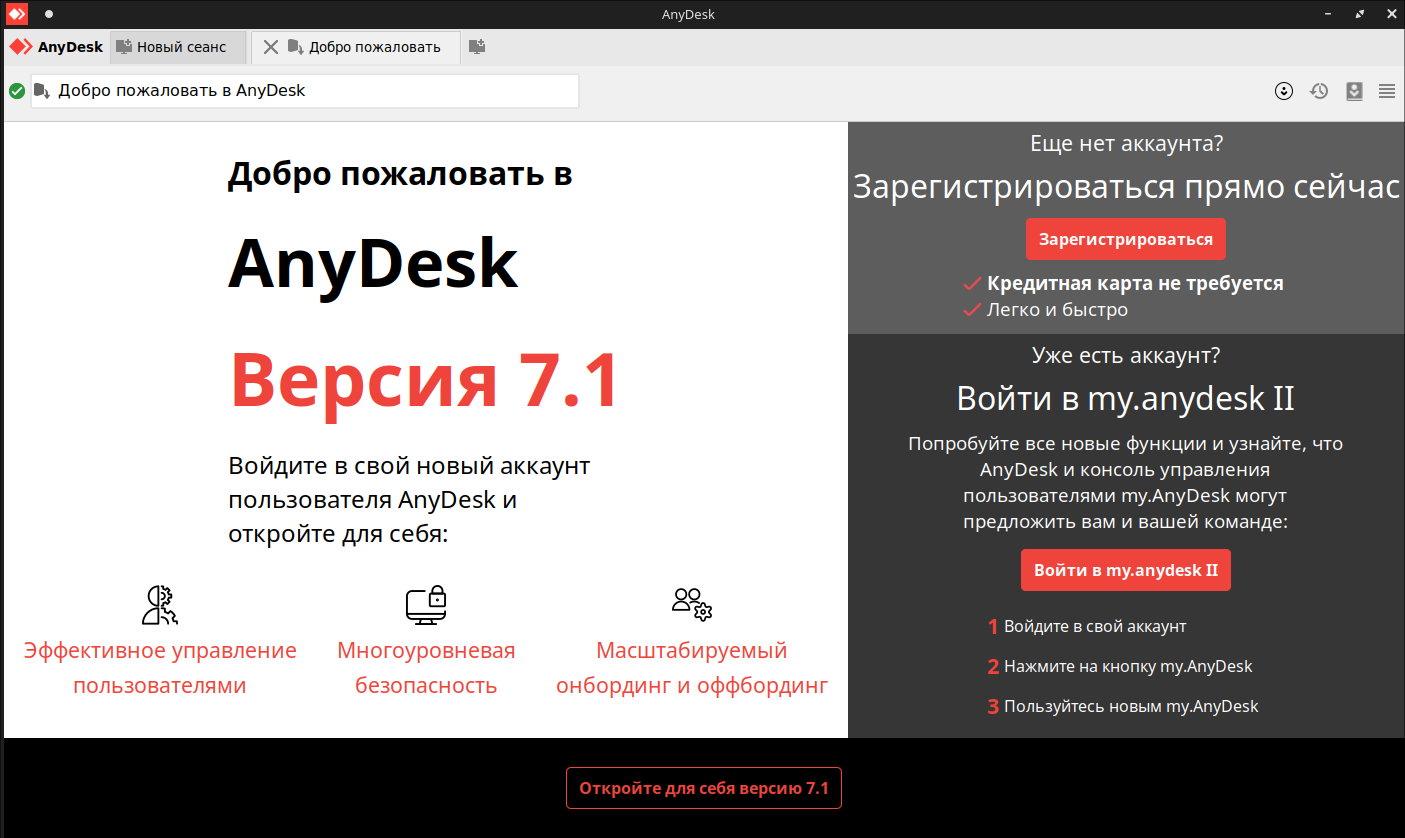Viewport: 1405px width, 838px height.
Task: Click the Эффективное управление пользователями link
Action: coord(160,668)
